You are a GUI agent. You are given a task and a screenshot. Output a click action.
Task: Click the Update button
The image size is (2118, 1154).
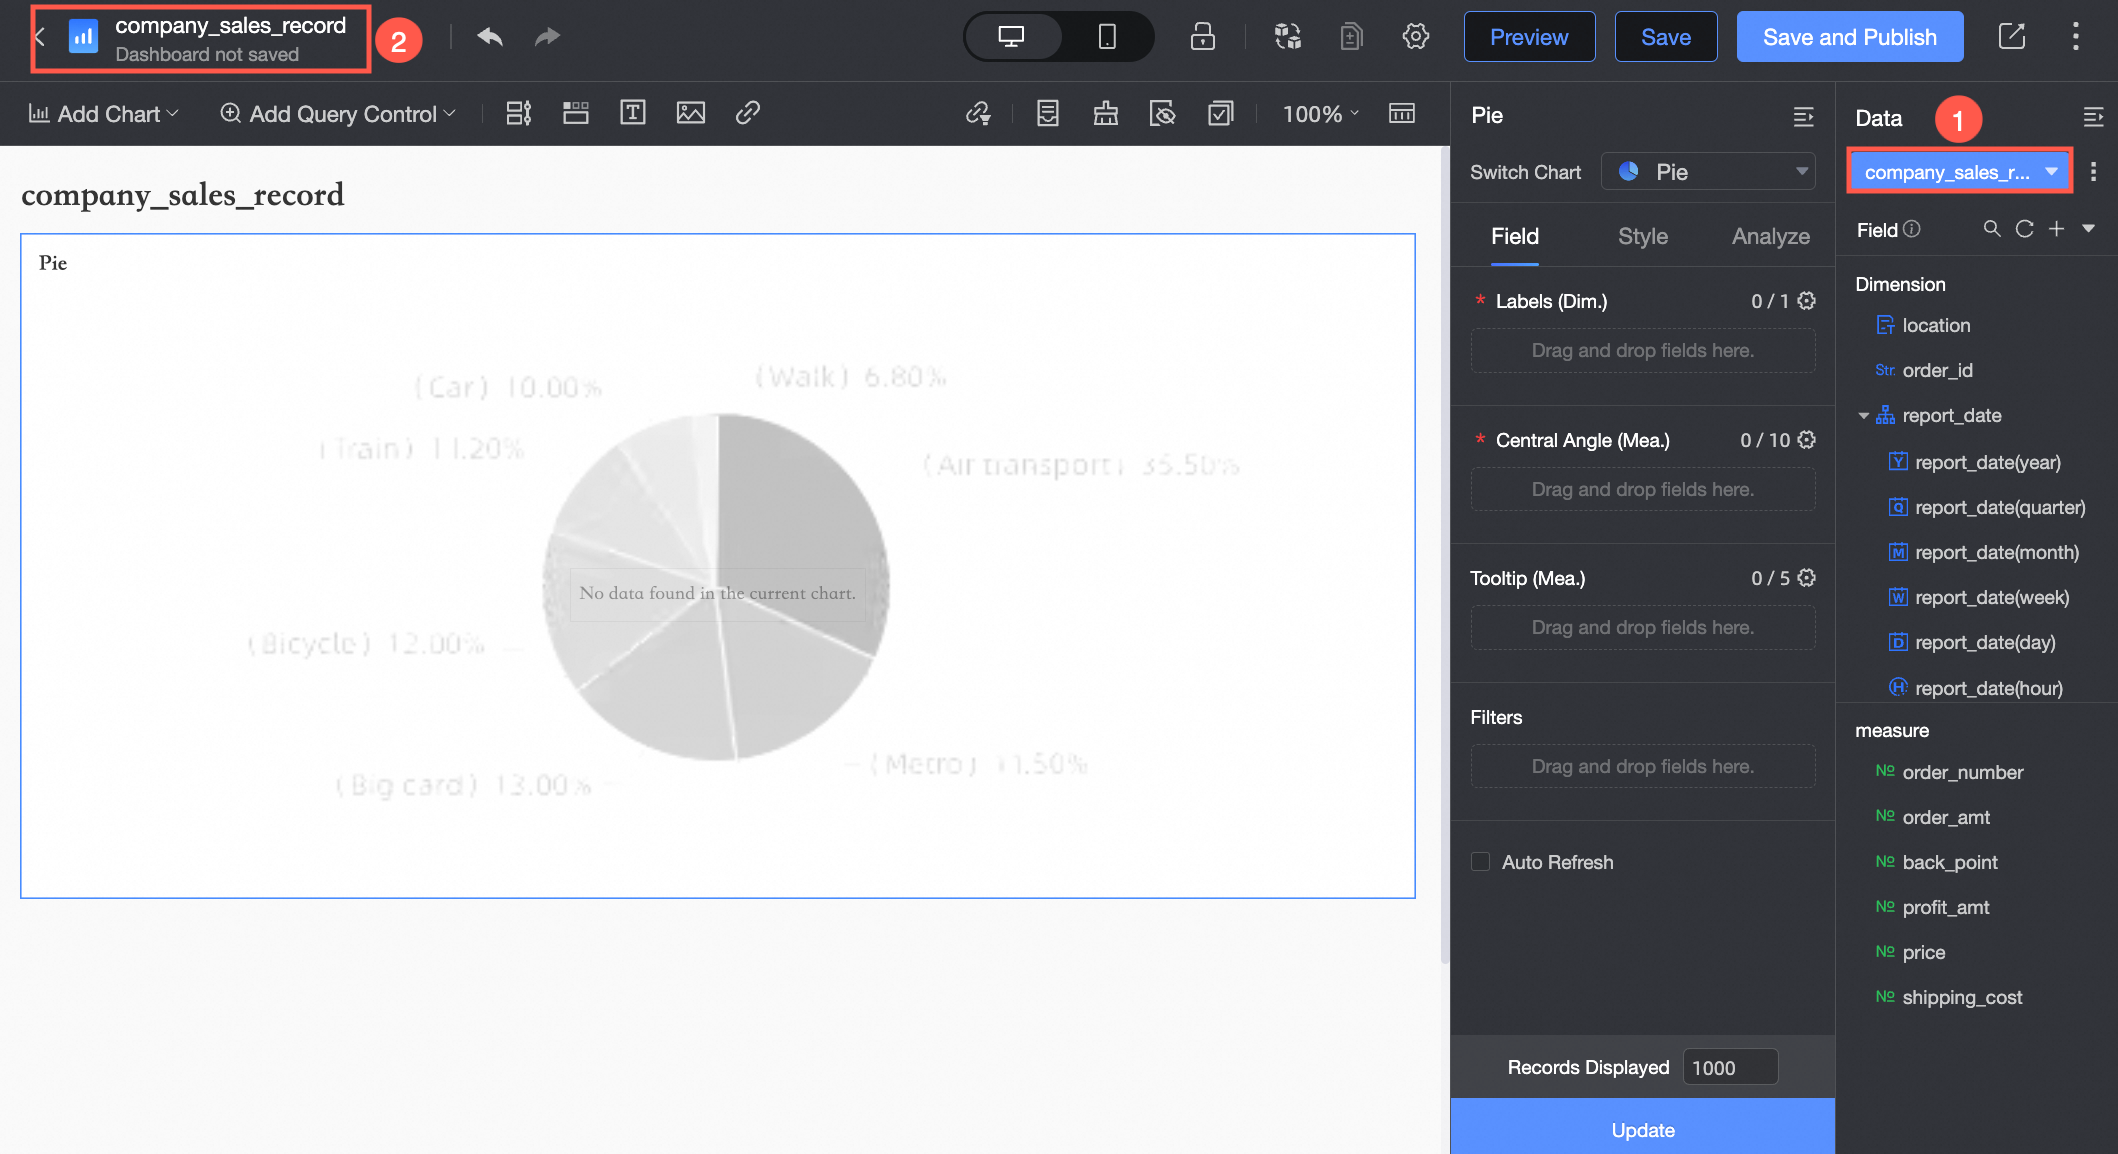[1642, 1129]
